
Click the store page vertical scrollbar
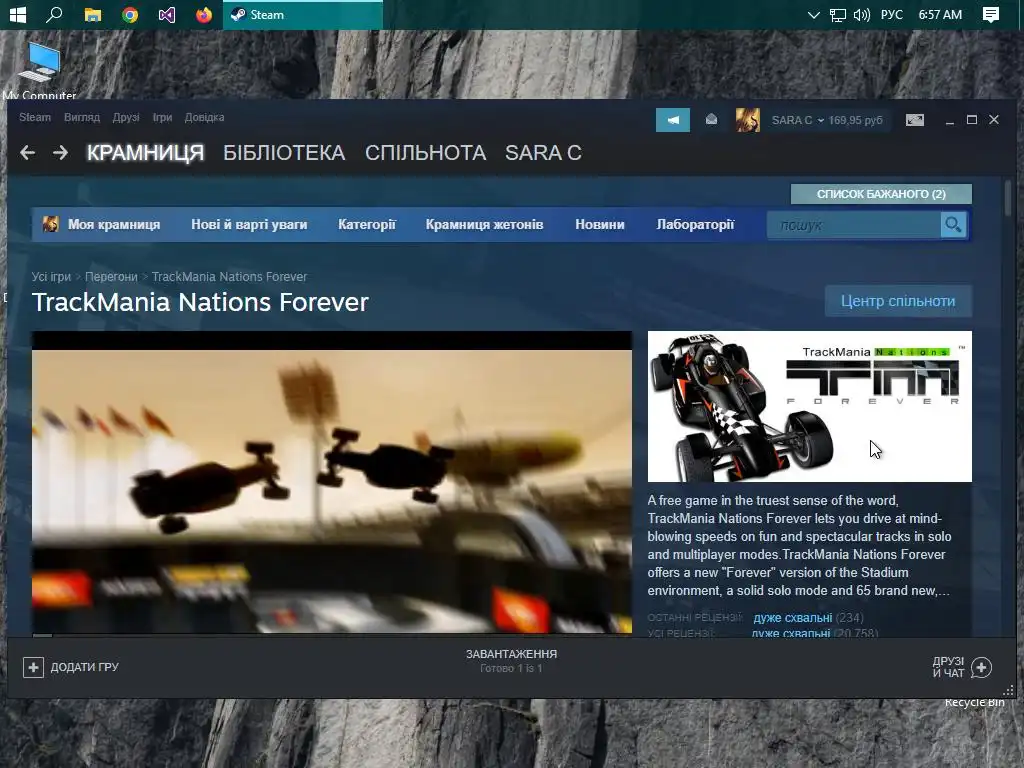1008,199
